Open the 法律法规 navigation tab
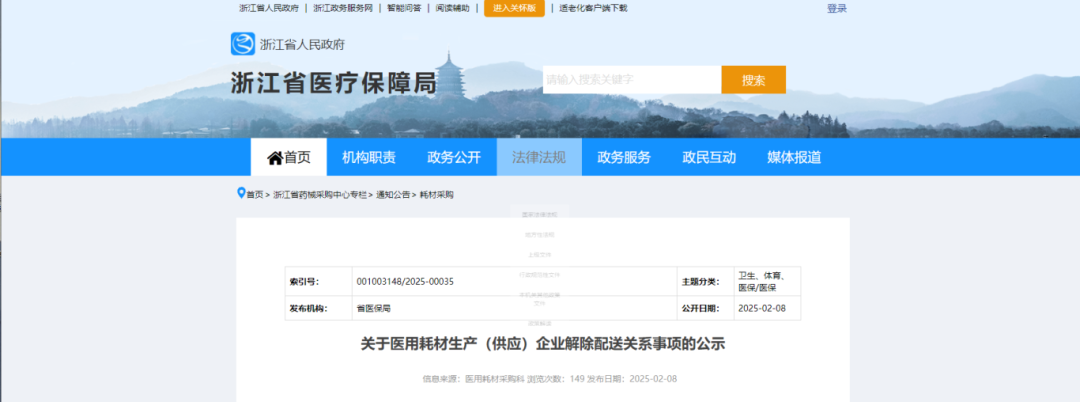The image size is (1080, 402). point(539,157)
